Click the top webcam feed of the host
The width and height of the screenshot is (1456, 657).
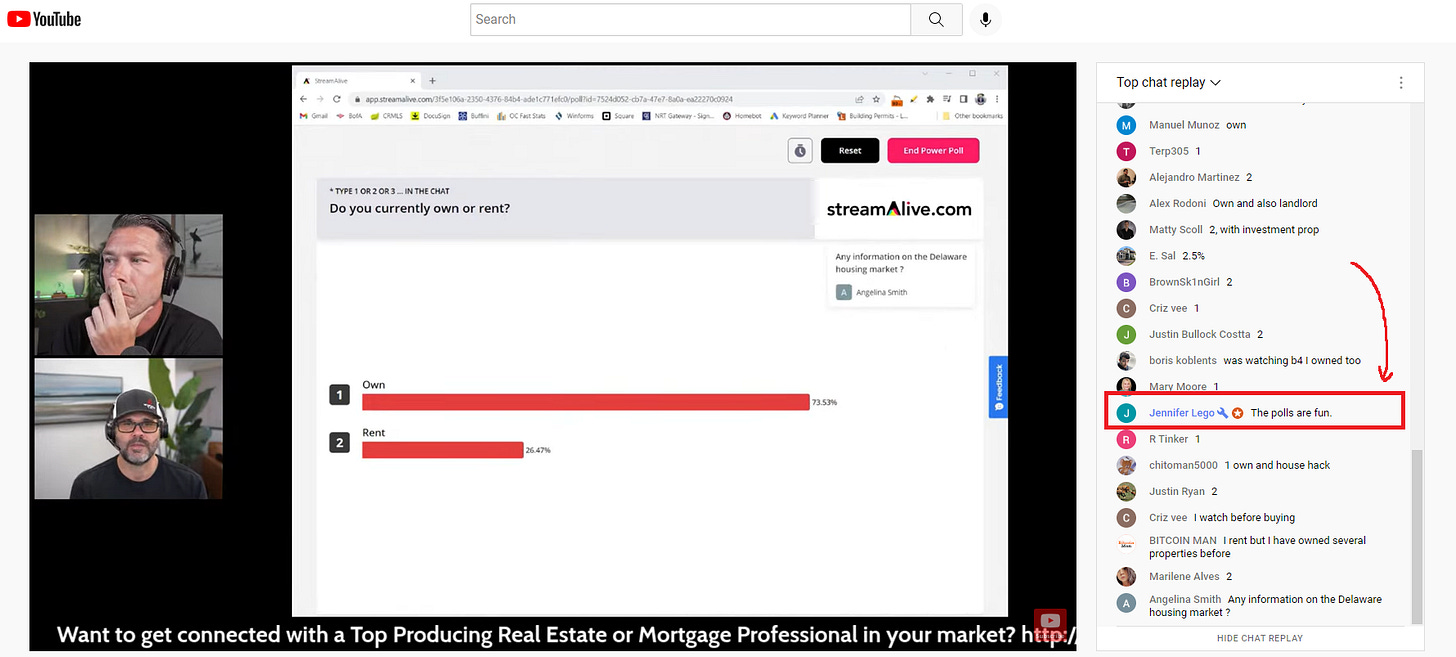coord(129,284)
